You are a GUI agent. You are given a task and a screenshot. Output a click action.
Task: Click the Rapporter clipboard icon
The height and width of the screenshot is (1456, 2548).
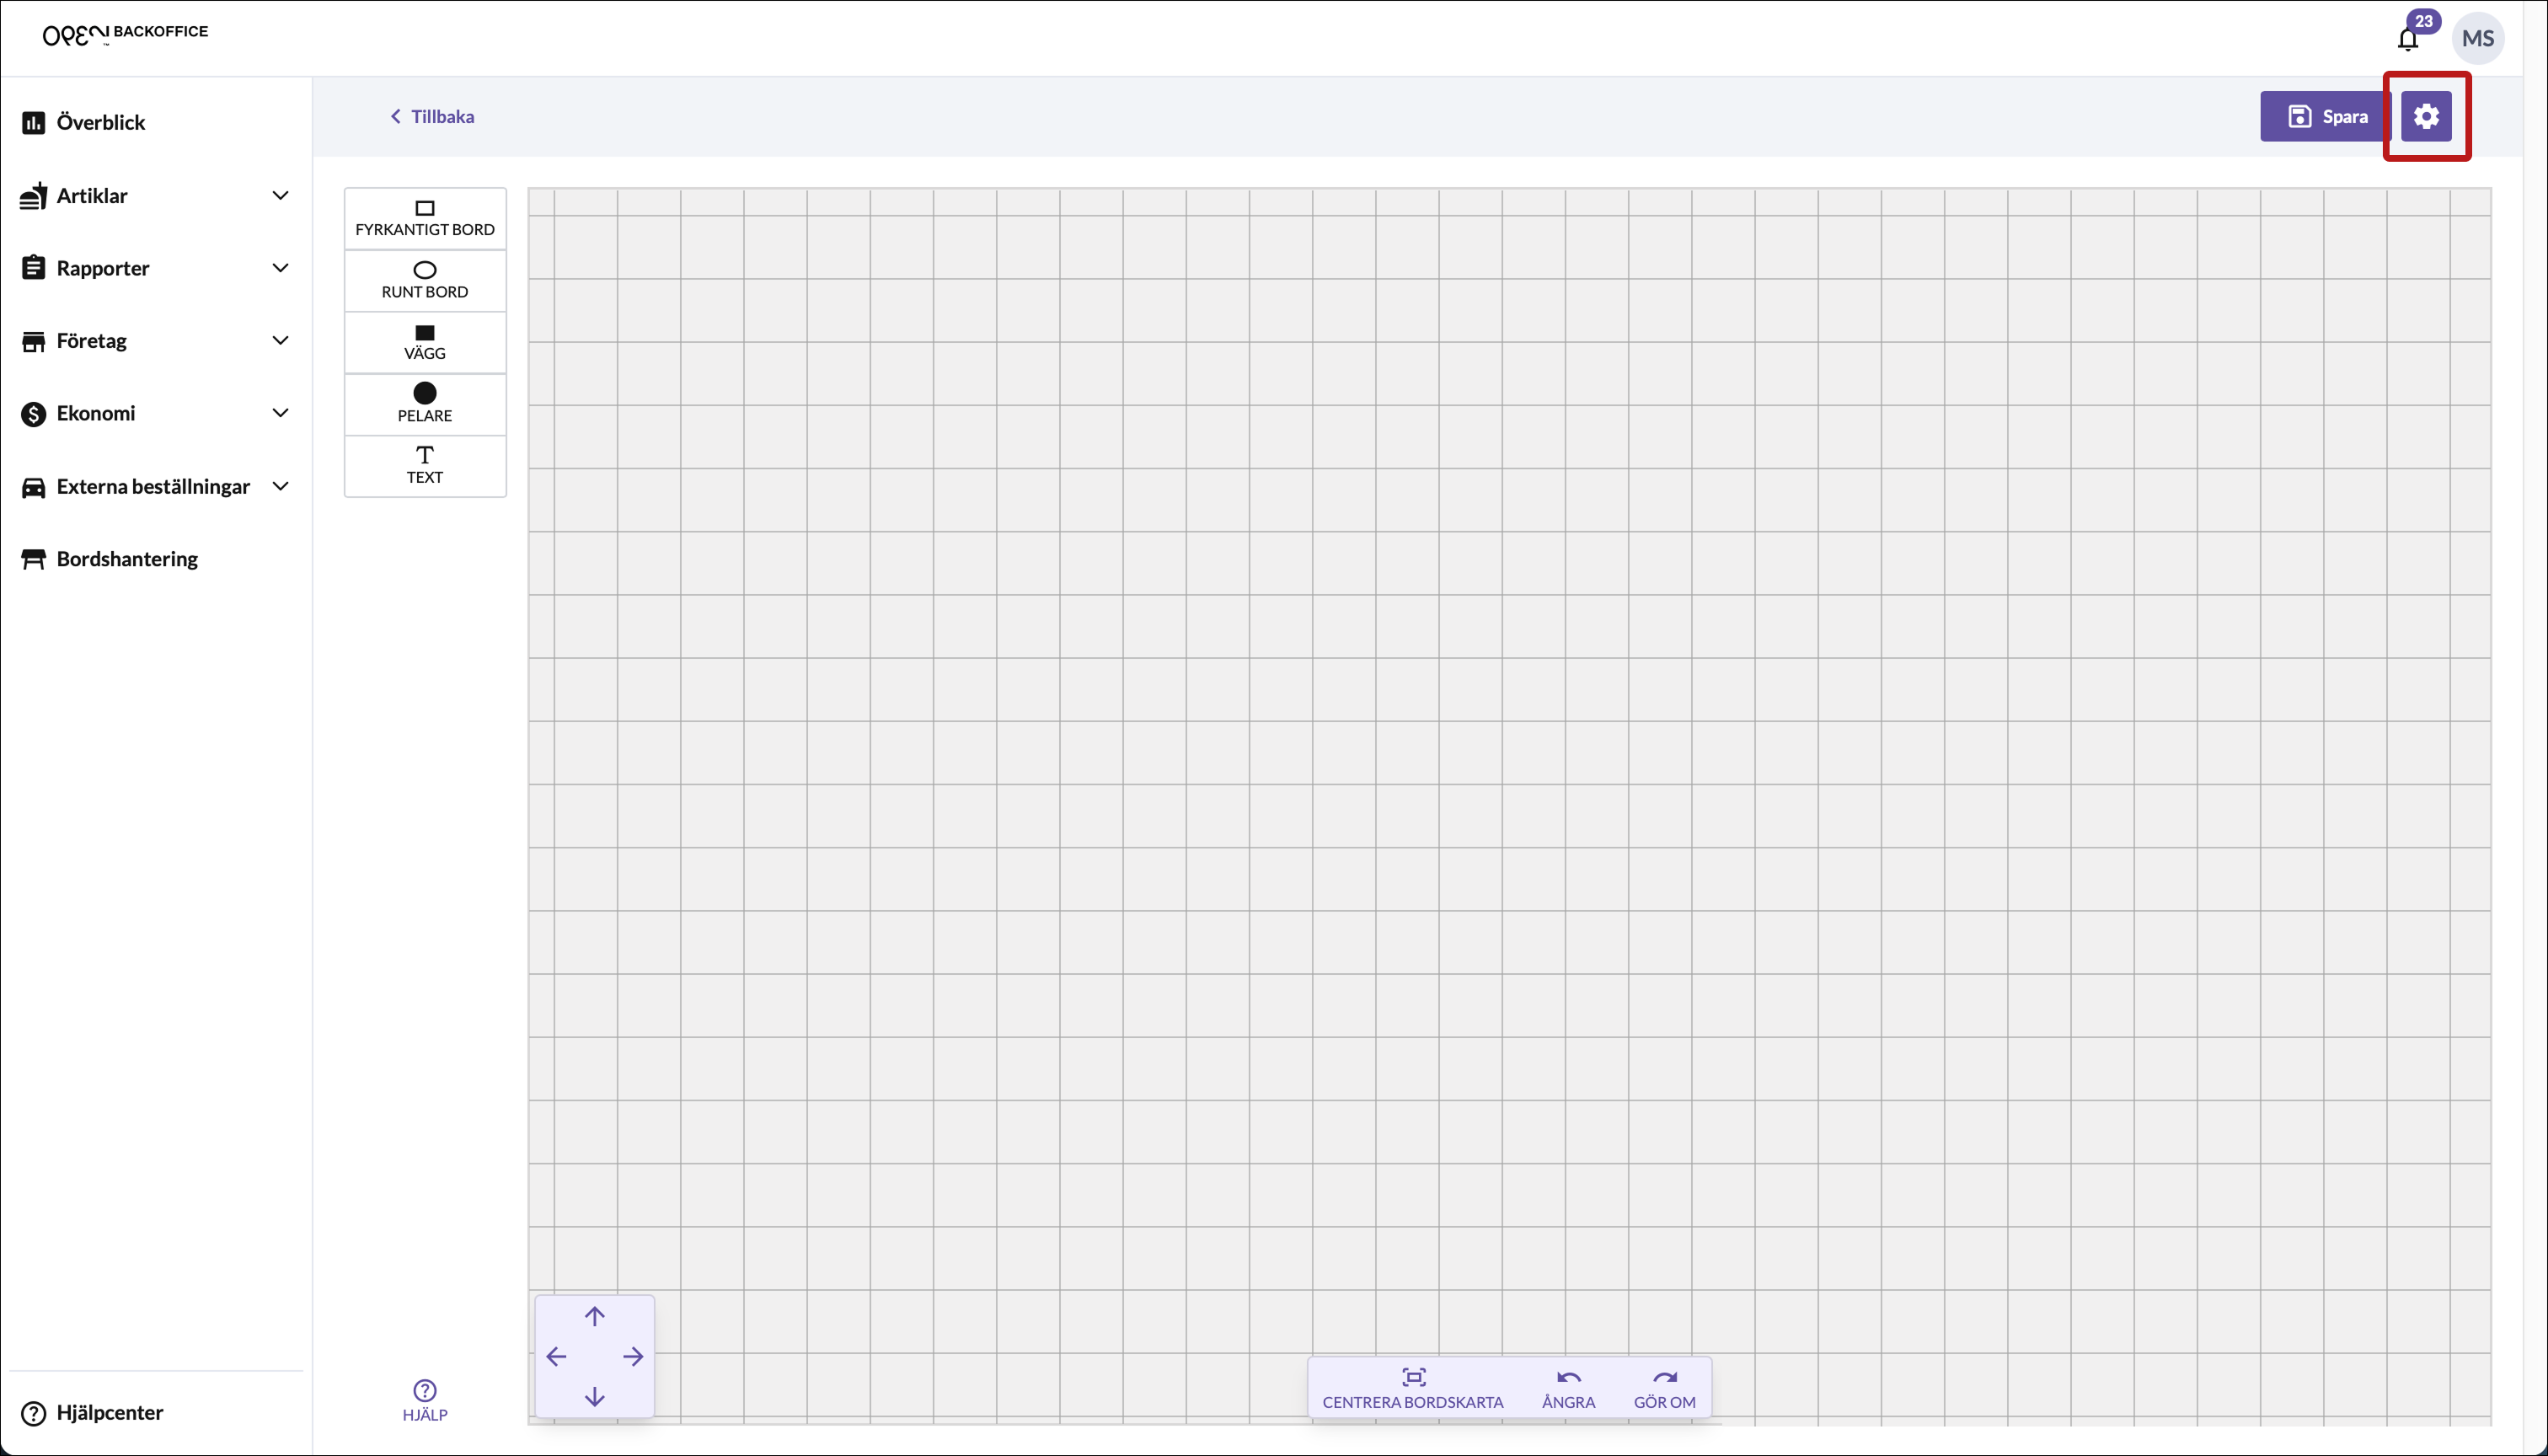[33, 268]
